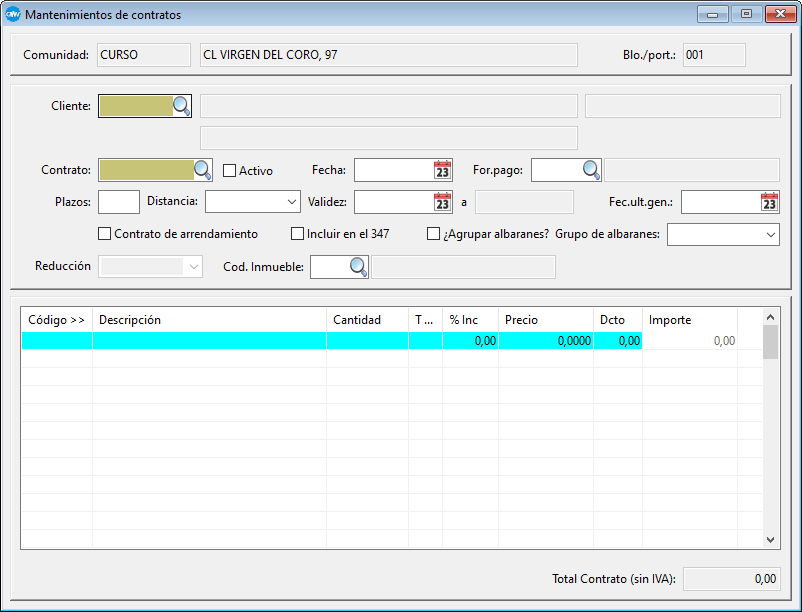
Task: Select the Precio cell in first row
Action: click(546, 341)
